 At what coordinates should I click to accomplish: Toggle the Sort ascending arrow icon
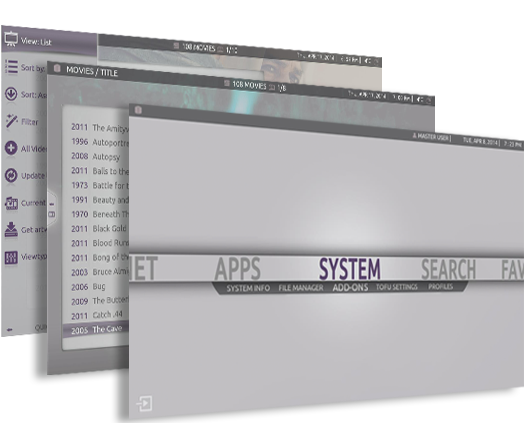(x=11, y=94)
